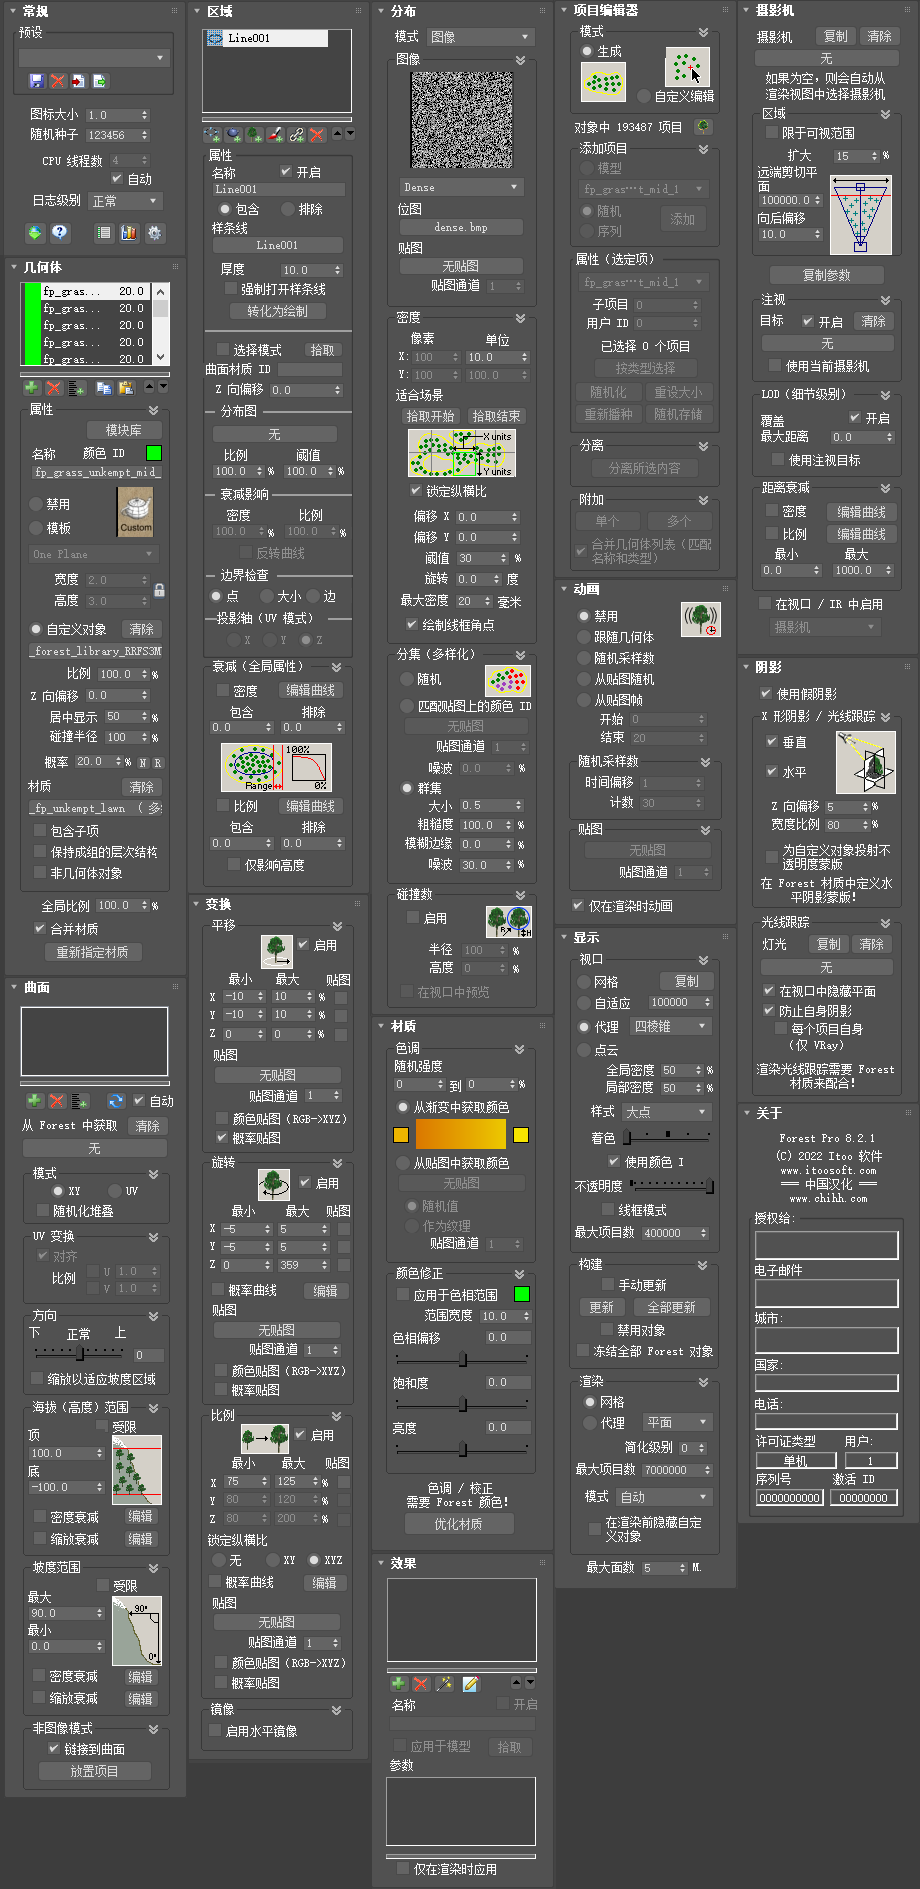Viewport: 920px width, 1889px height.
Task: Click the linked area chain icon in 区域
Action: pos(297,134)
